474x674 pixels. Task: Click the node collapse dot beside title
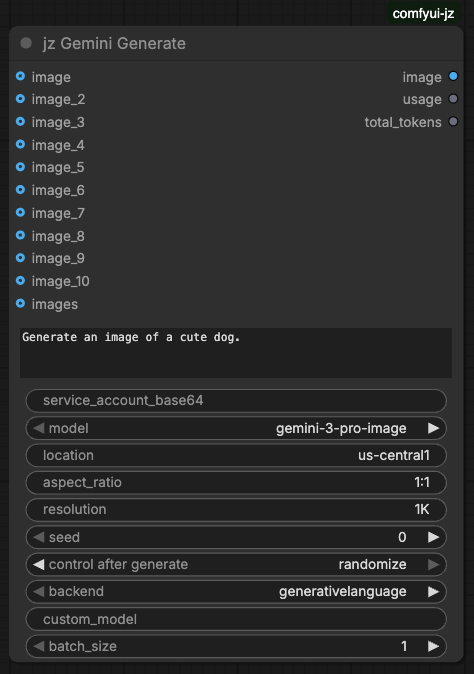point(26,43)
